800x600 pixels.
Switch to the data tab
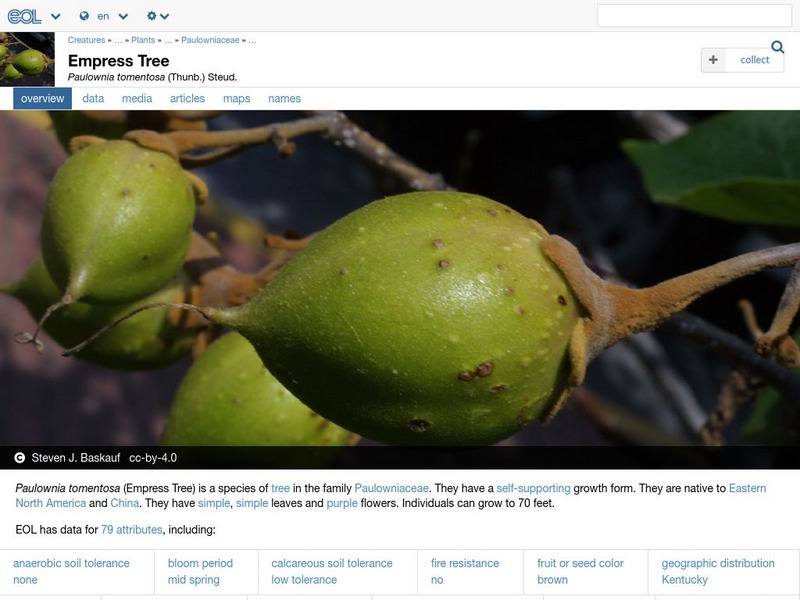click(x=93, y=98)
